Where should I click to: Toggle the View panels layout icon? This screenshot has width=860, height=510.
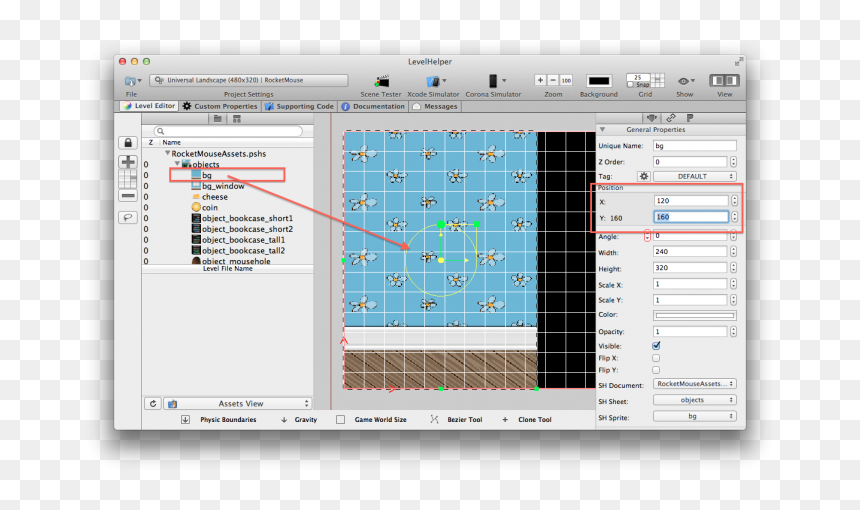click(724, 81)
